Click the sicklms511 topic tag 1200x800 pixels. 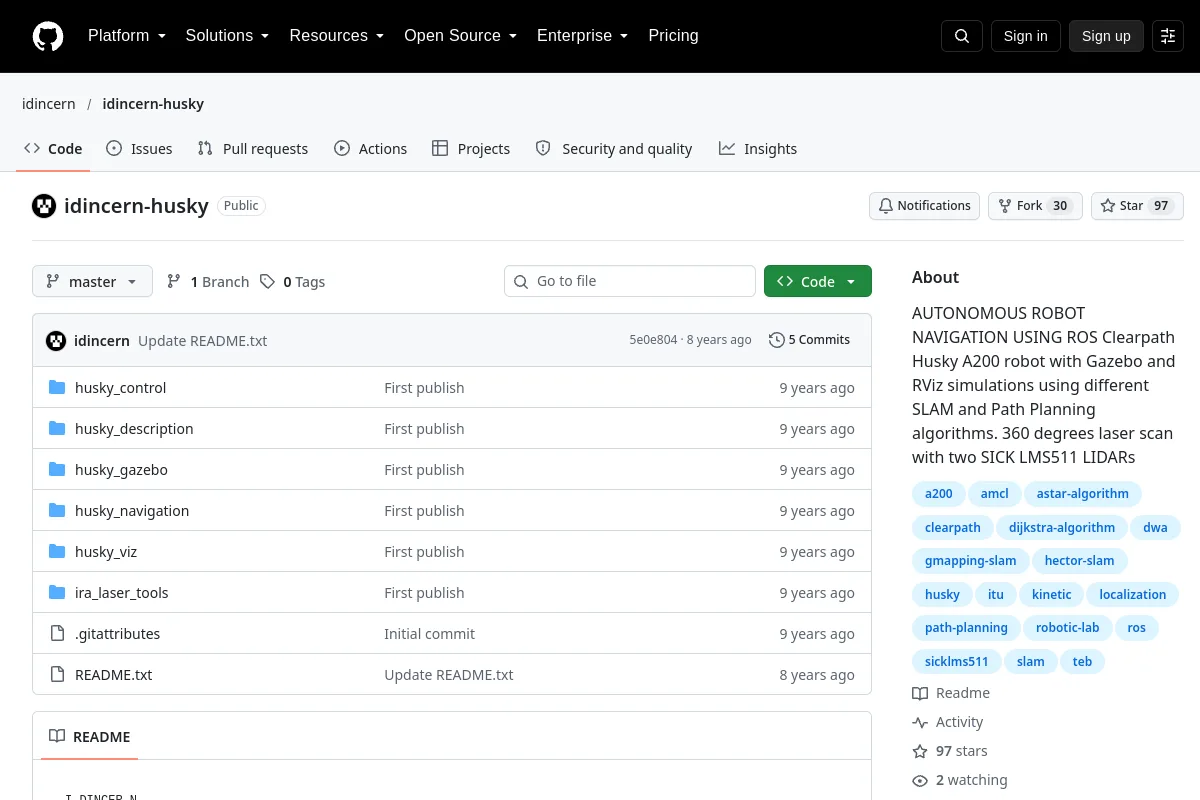pos(957,662)
